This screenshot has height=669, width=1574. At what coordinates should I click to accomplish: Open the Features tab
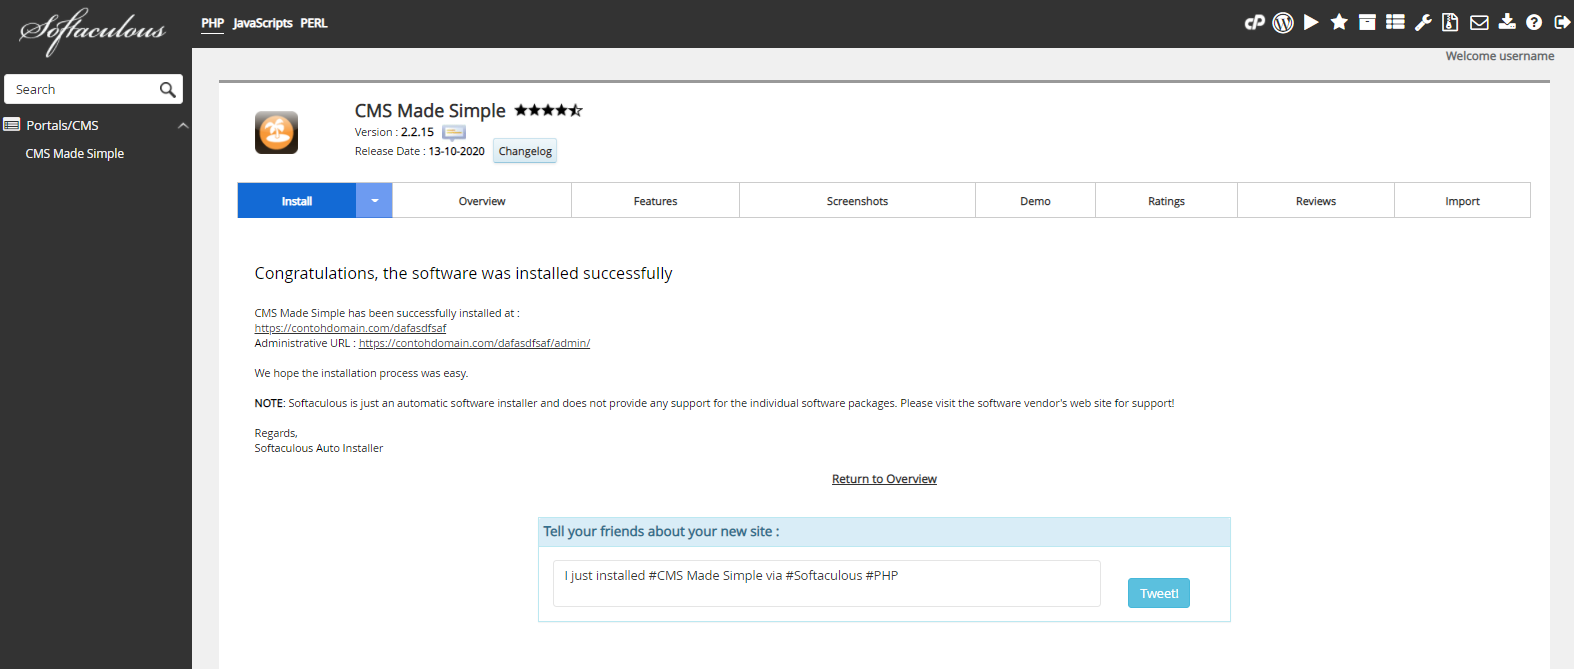(x=655, y=200)
